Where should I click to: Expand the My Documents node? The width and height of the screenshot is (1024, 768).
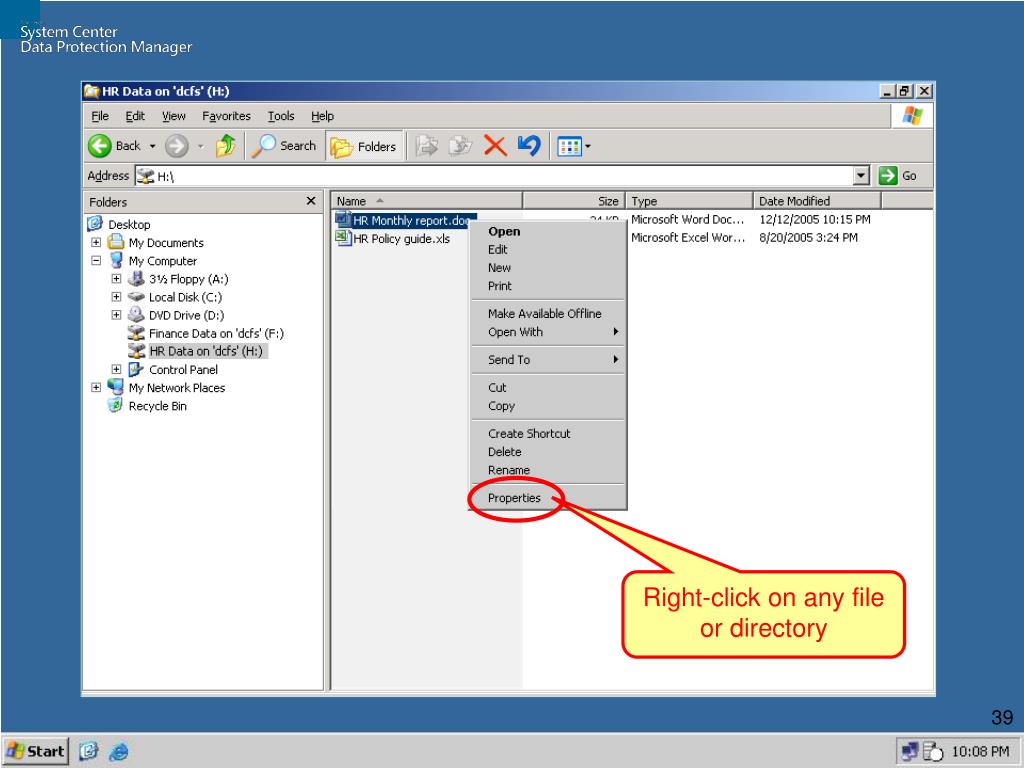coord(96,242)
